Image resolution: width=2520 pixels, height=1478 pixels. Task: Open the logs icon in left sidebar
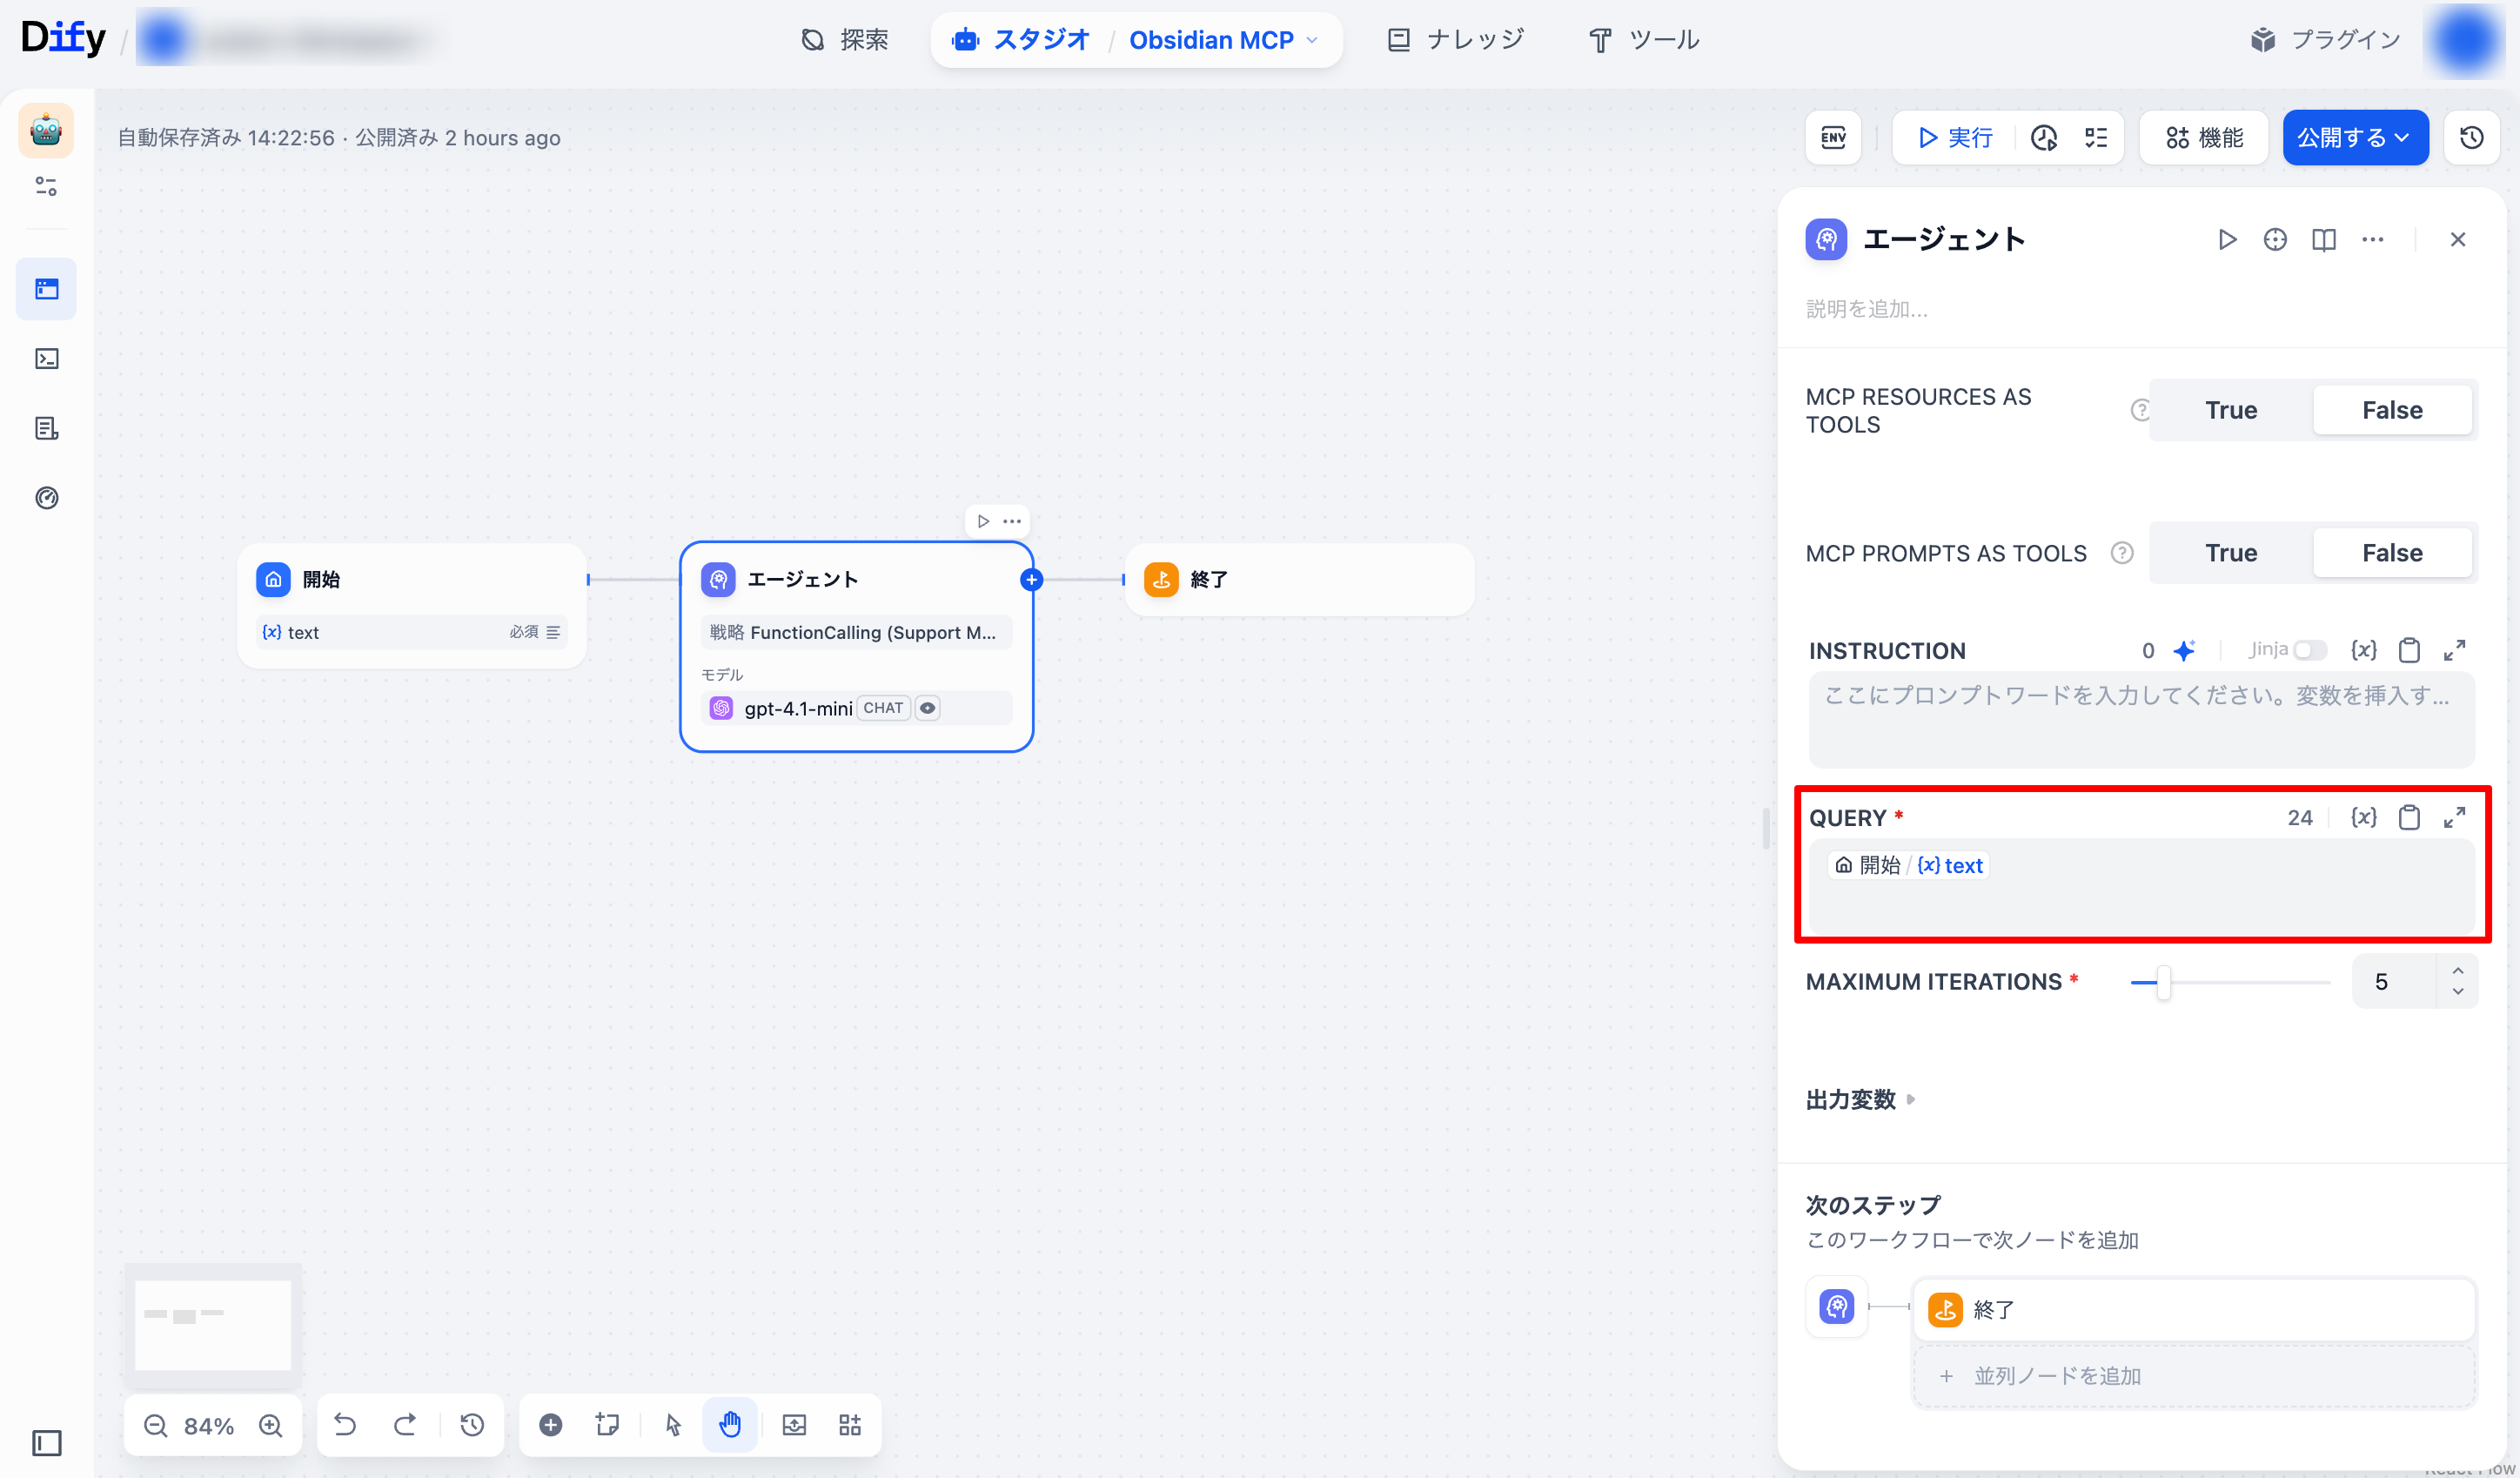pos(46,428)
